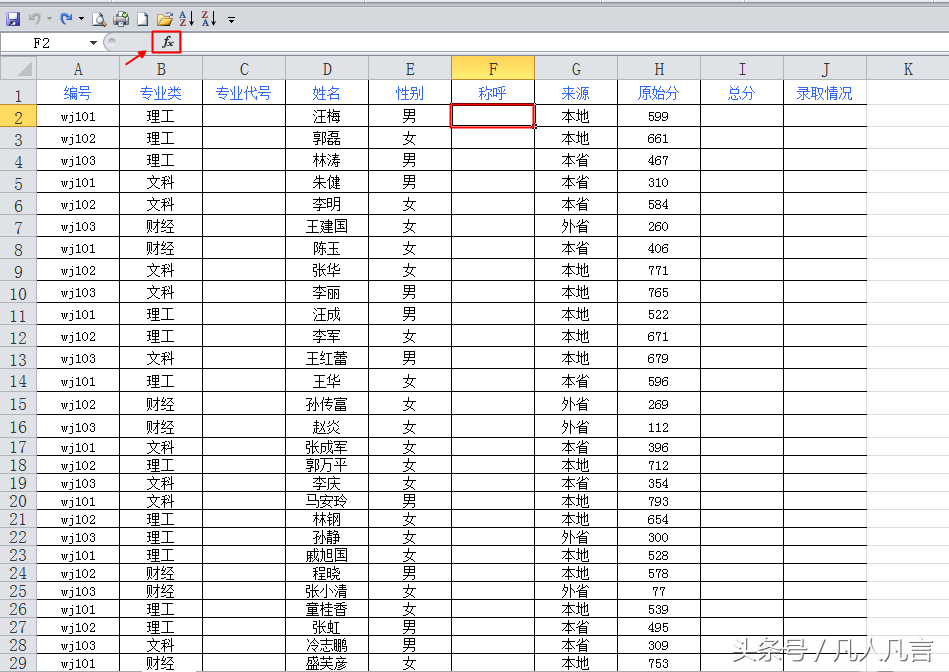
Task: Click the 编号 header cell
Action: pyautogui.click(x=78, y=93)
